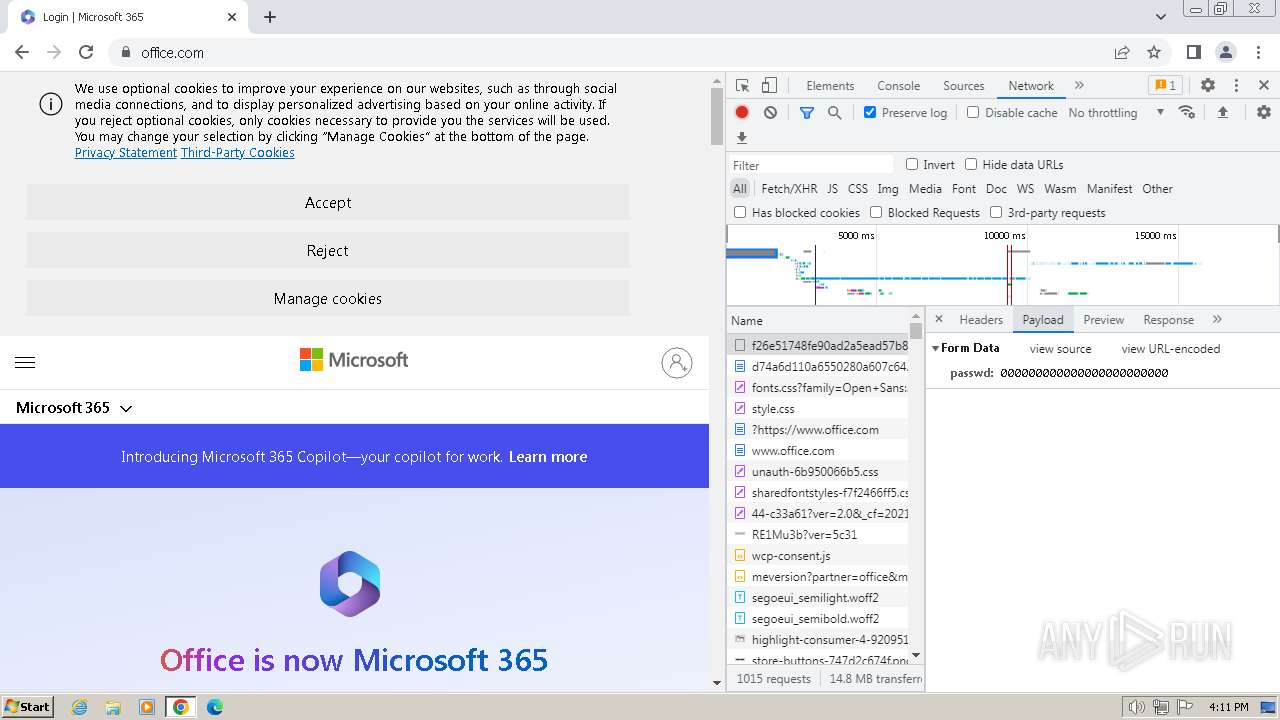Open DevTools three-dot customize menu
Screen dimensions: 1280x720
[x=1236, y=86]
